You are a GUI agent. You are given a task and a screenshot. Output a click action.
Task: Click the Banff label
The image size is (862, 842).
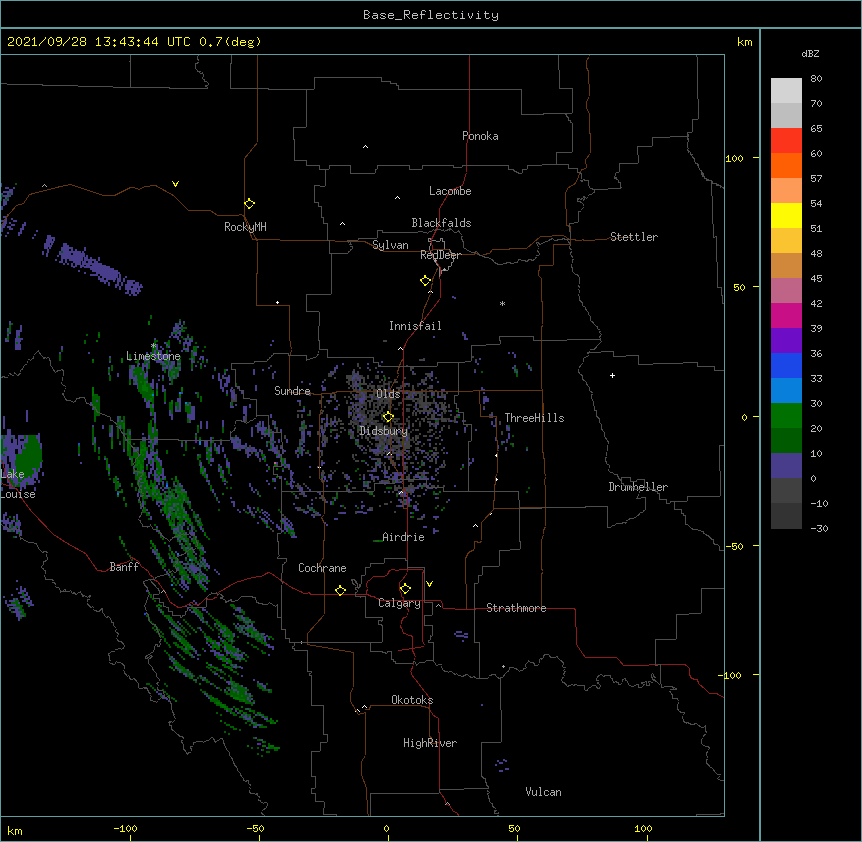point(124,567)
